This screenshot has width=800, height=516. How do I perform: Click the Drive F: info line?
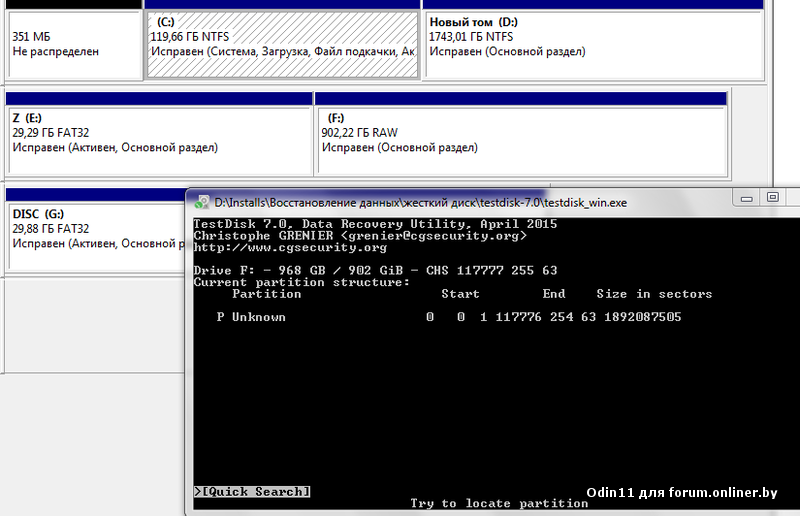click(x=375, y=271)
